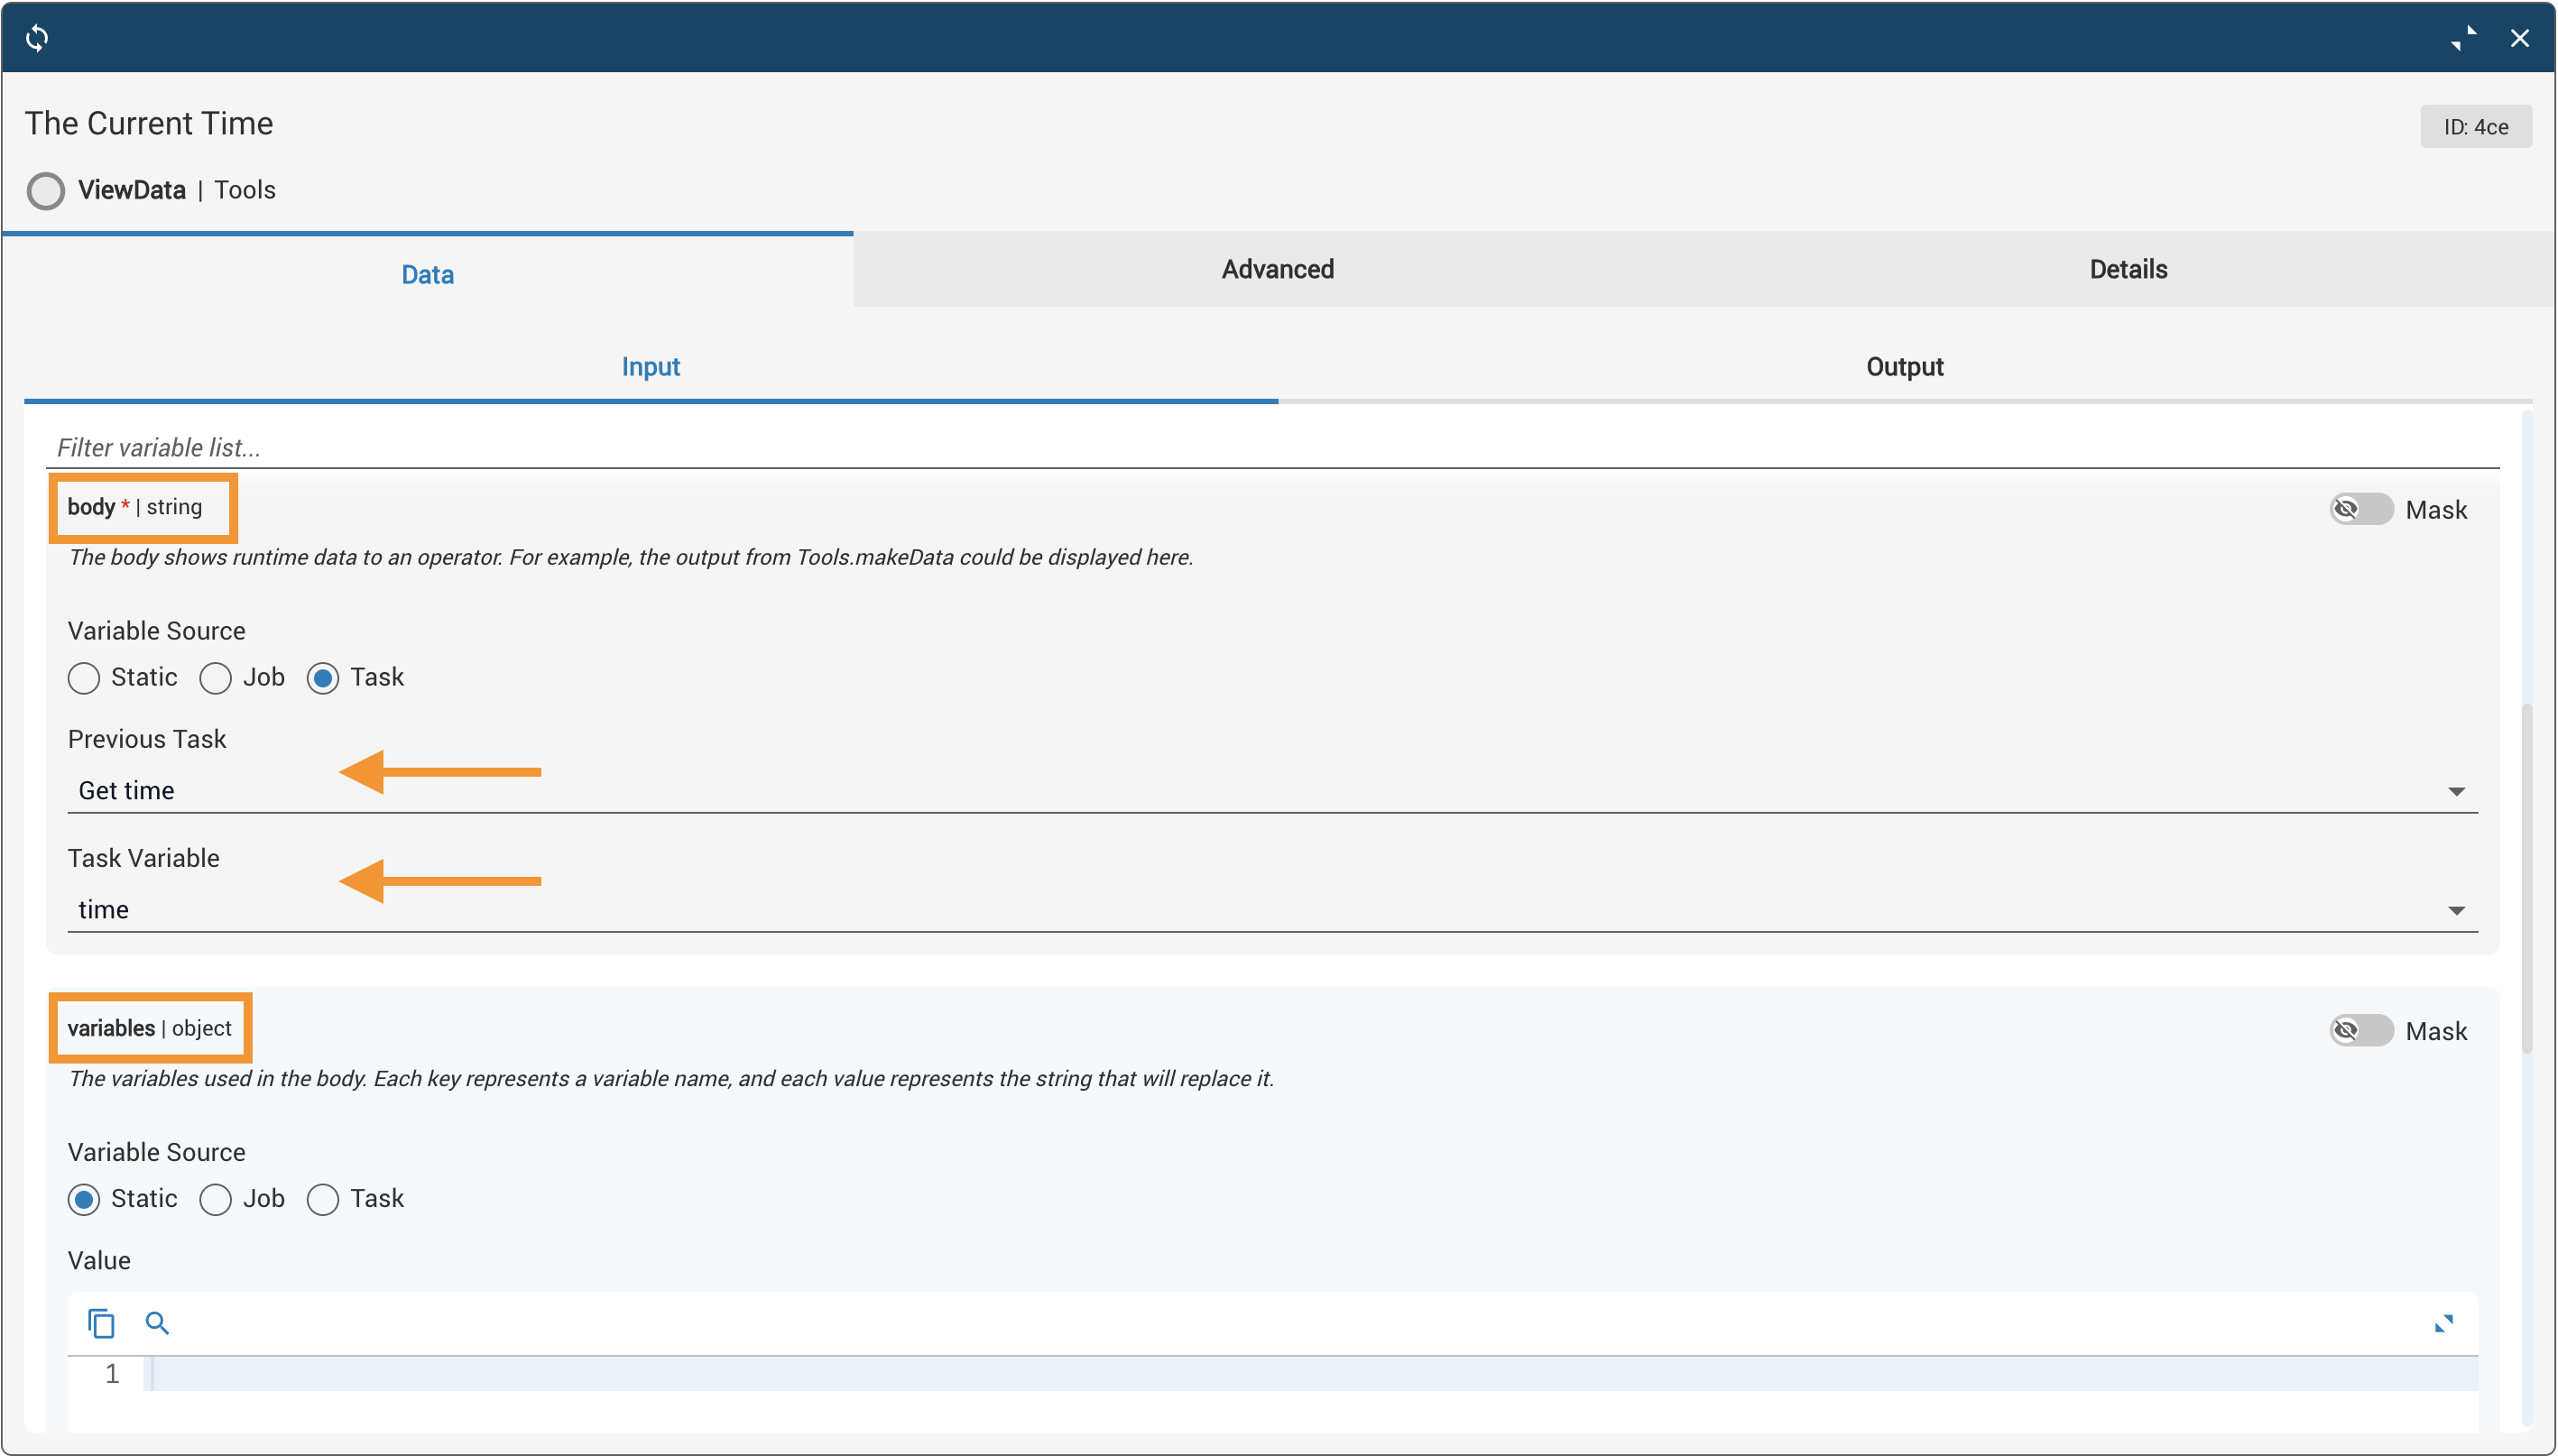Switch to the Details tab
2558x1456 pixels.
click(x=2127, y=269)
